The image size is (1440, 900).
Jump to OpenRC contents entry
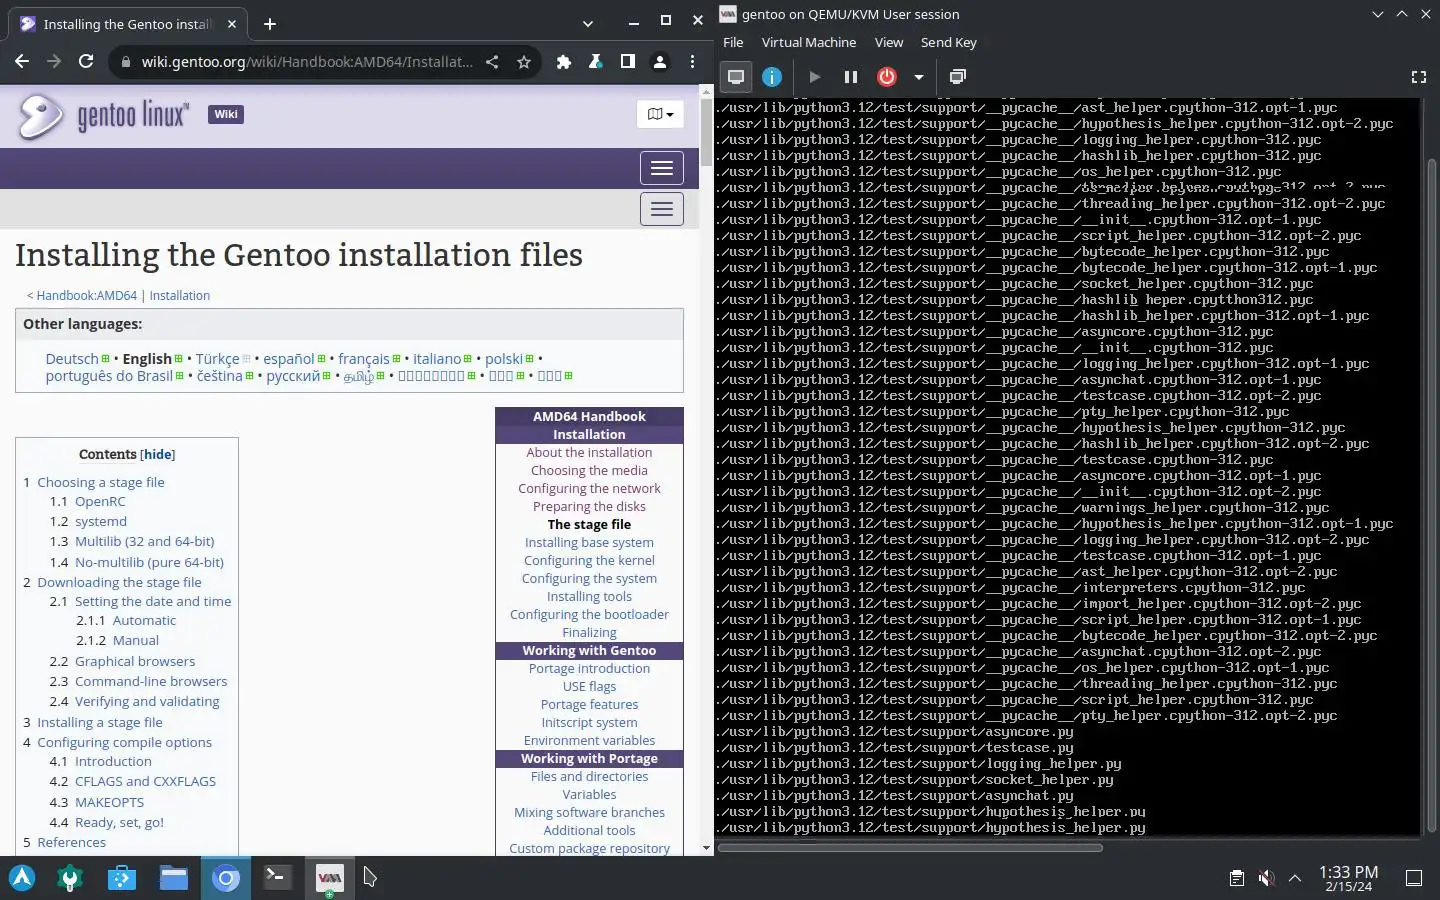100,502
